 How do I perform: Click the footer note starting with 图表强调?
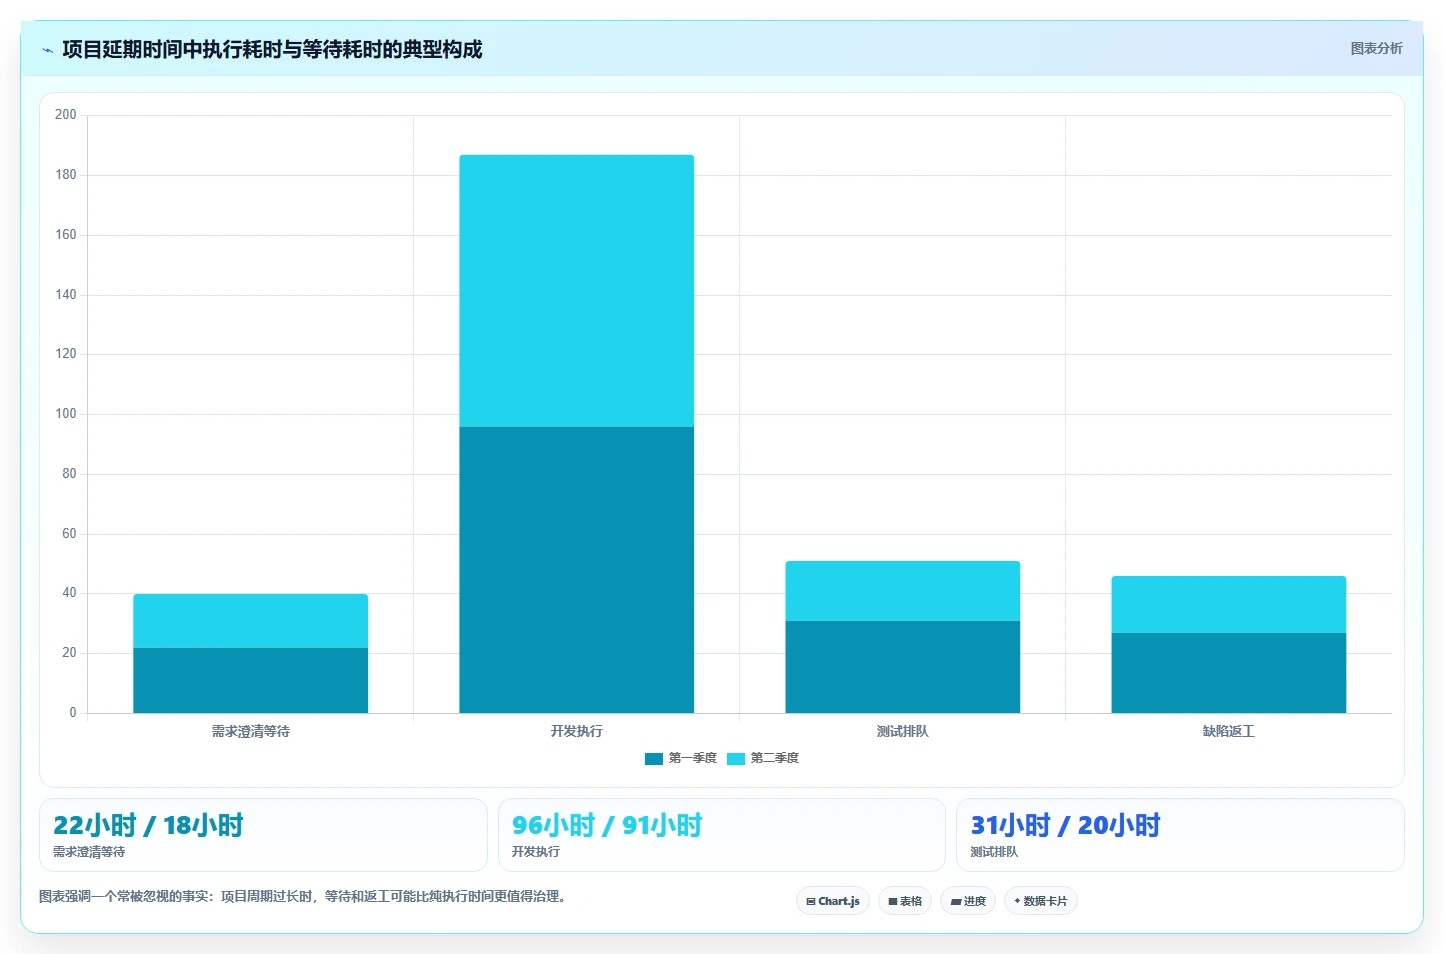pyautogui.click(x=304, y=896)
